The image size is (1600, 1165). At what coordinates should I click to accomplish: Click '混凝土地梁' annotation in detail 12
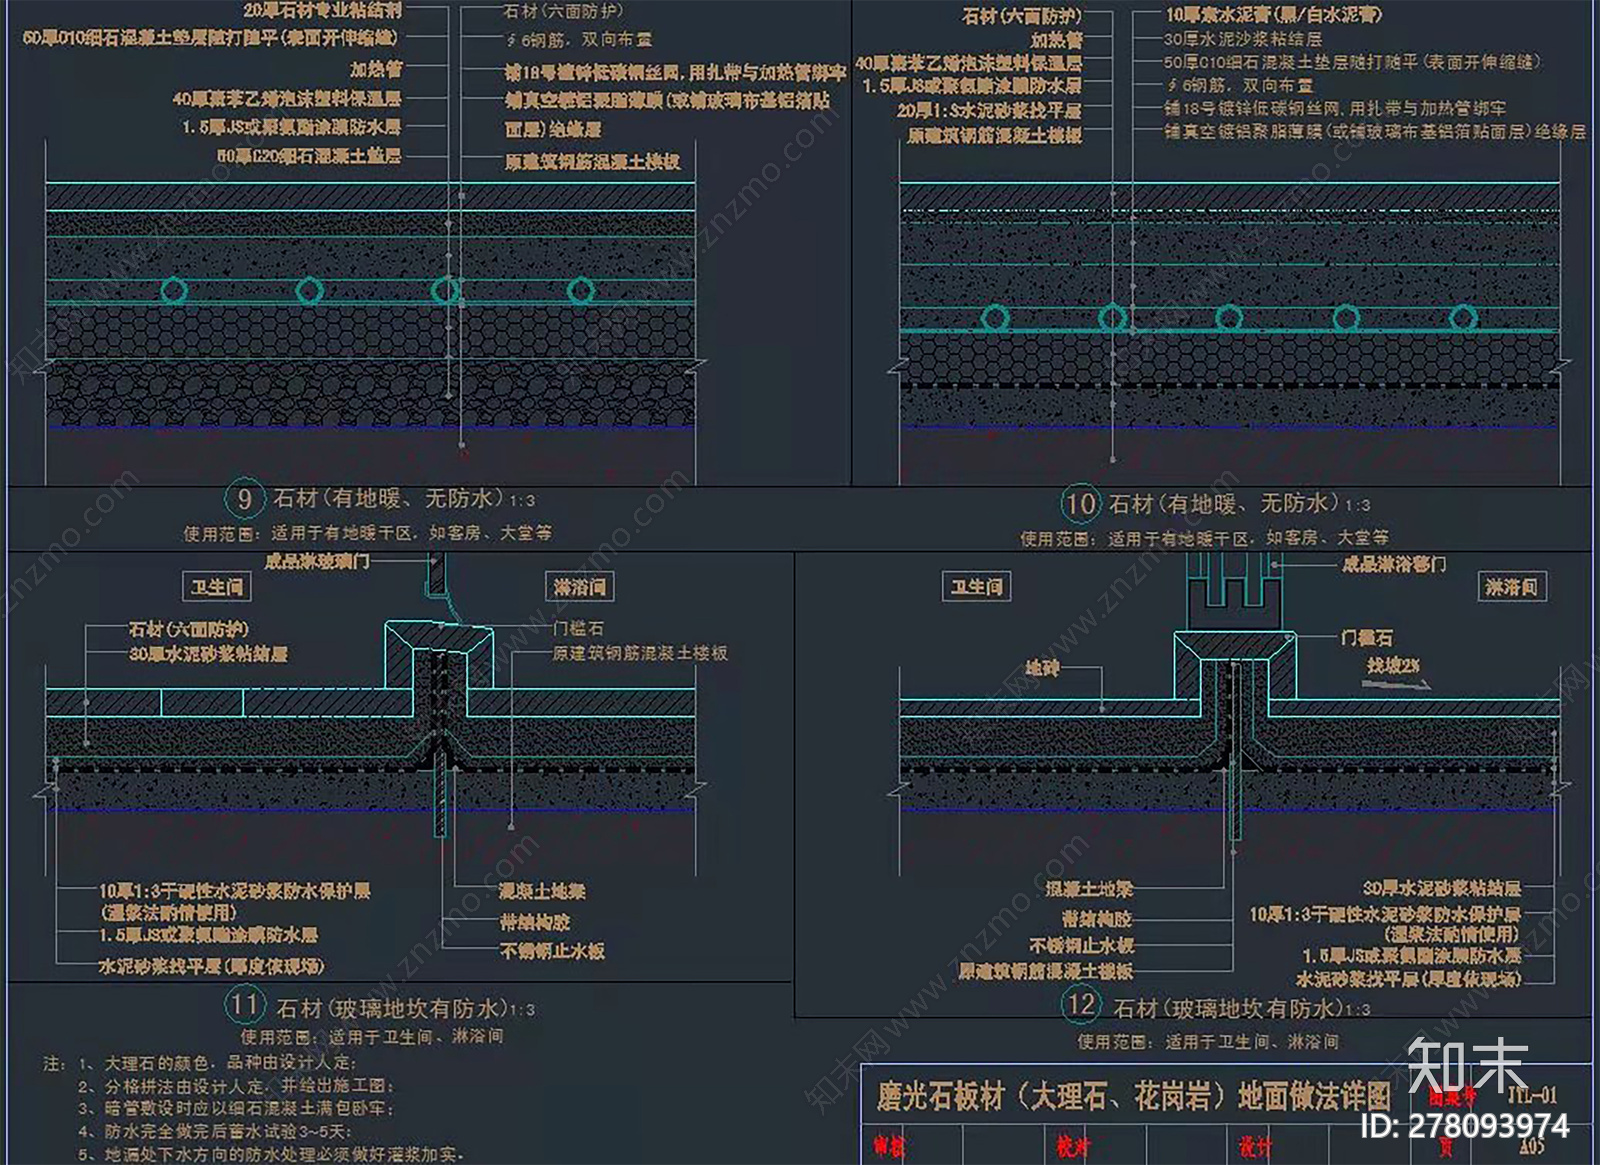[1089, 889]
